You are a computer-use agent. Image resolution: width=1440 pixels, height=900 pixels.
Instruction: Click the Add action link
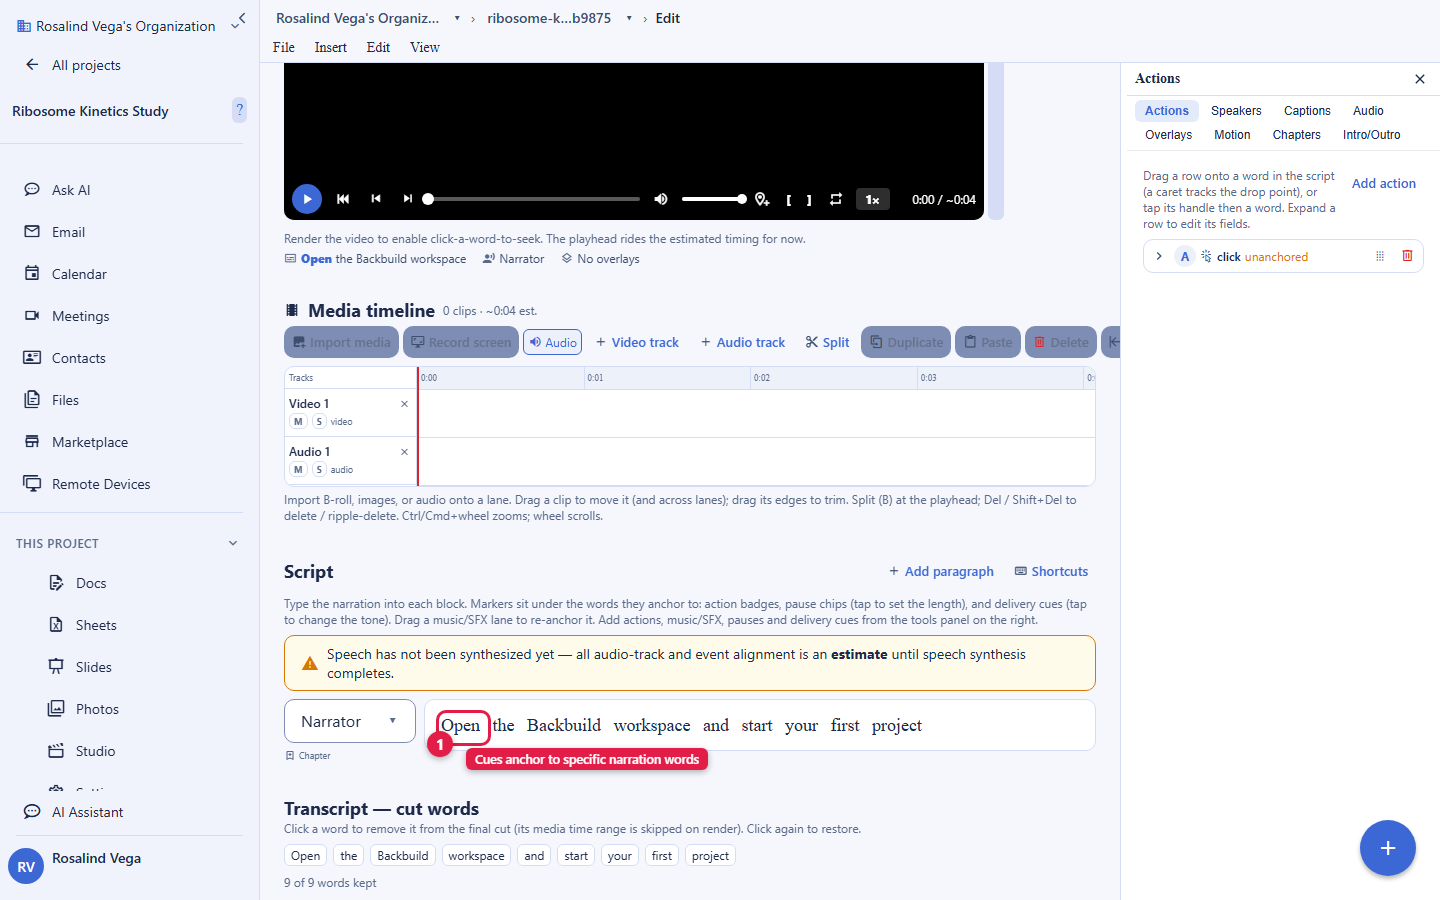tap(1384, 184)
